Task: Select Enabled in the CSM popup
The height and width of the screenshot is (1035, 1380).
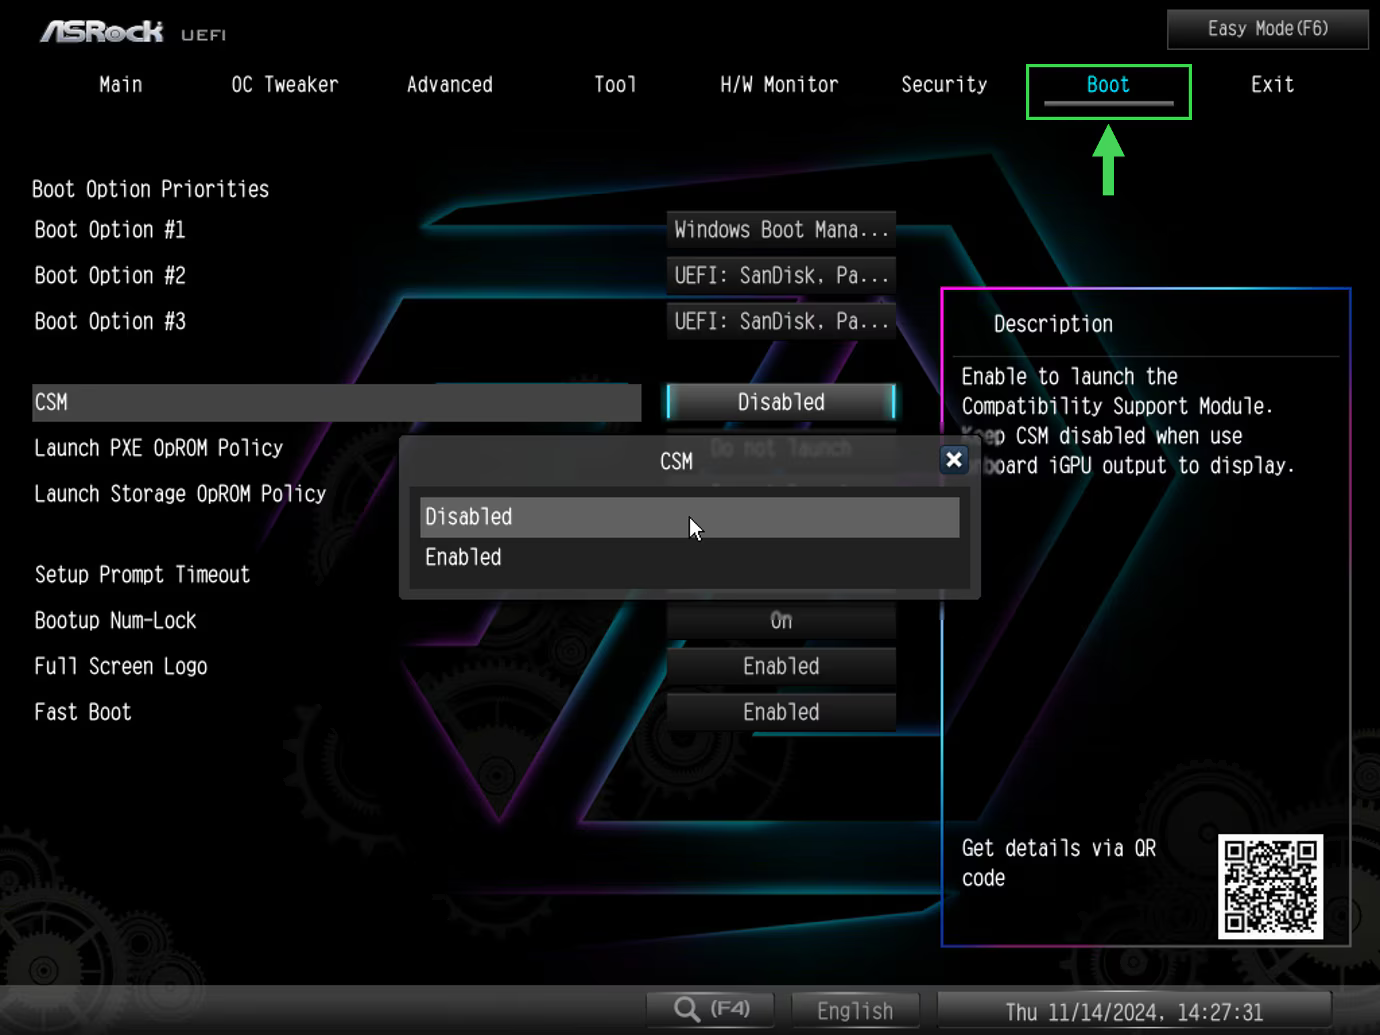Action: tap(688, 558)
